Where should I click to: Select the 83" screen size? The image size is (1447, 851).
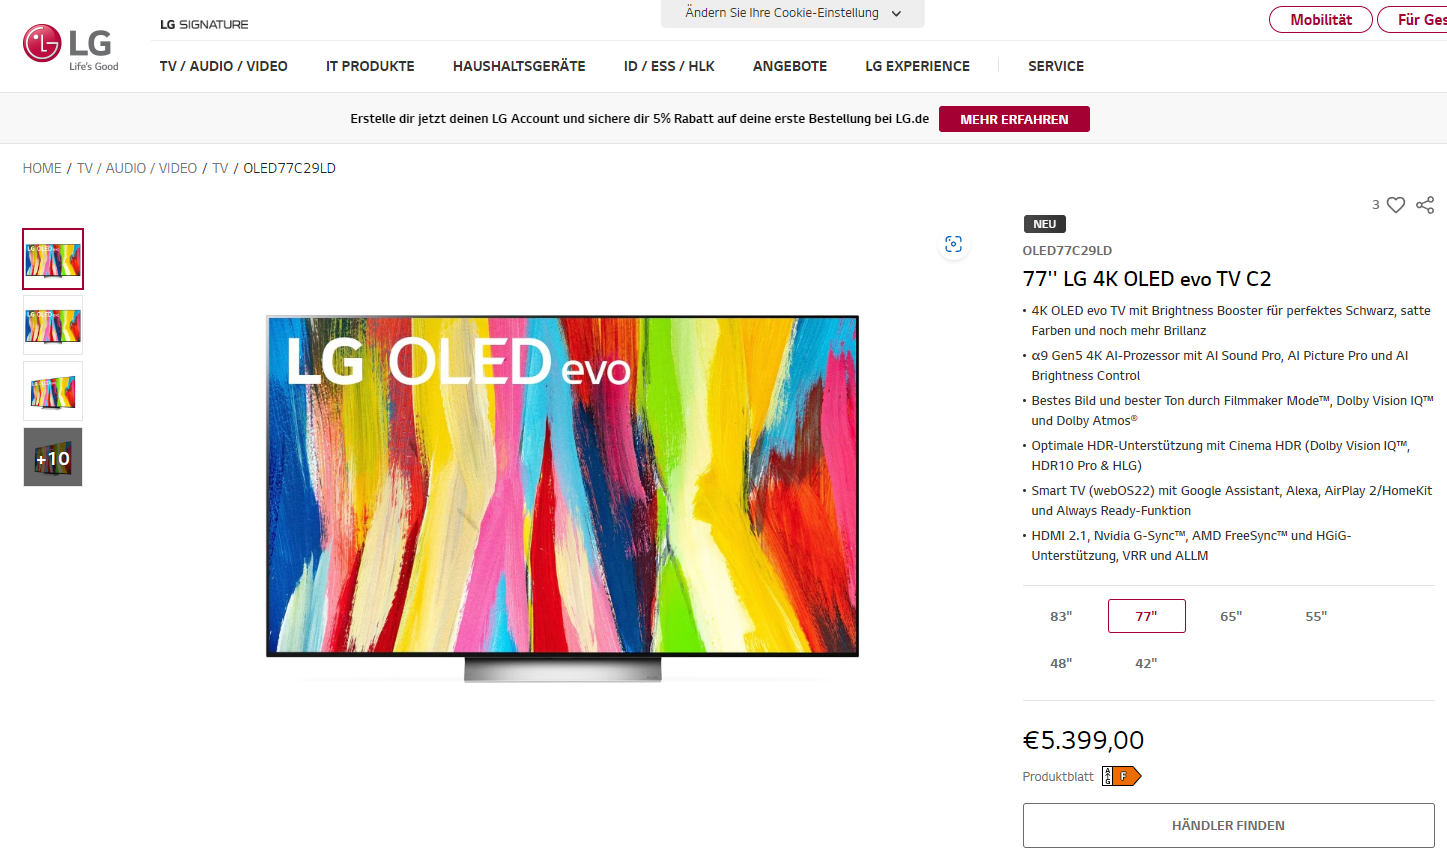point(1061,616)
